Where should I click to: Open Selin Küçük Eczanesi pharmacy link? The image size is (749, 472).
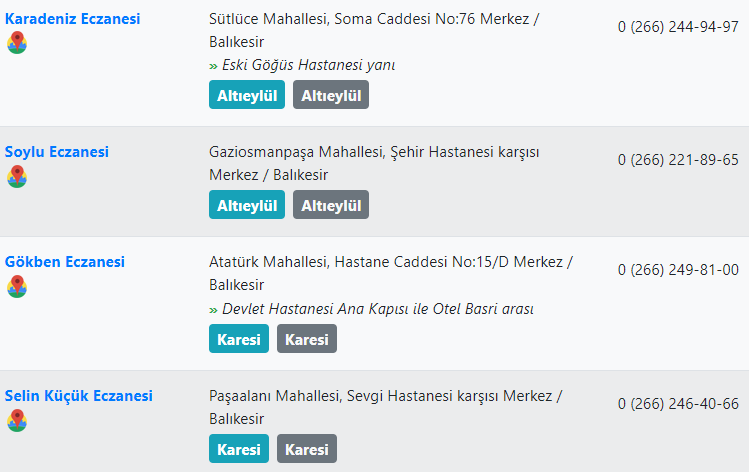tap(79, 396)
